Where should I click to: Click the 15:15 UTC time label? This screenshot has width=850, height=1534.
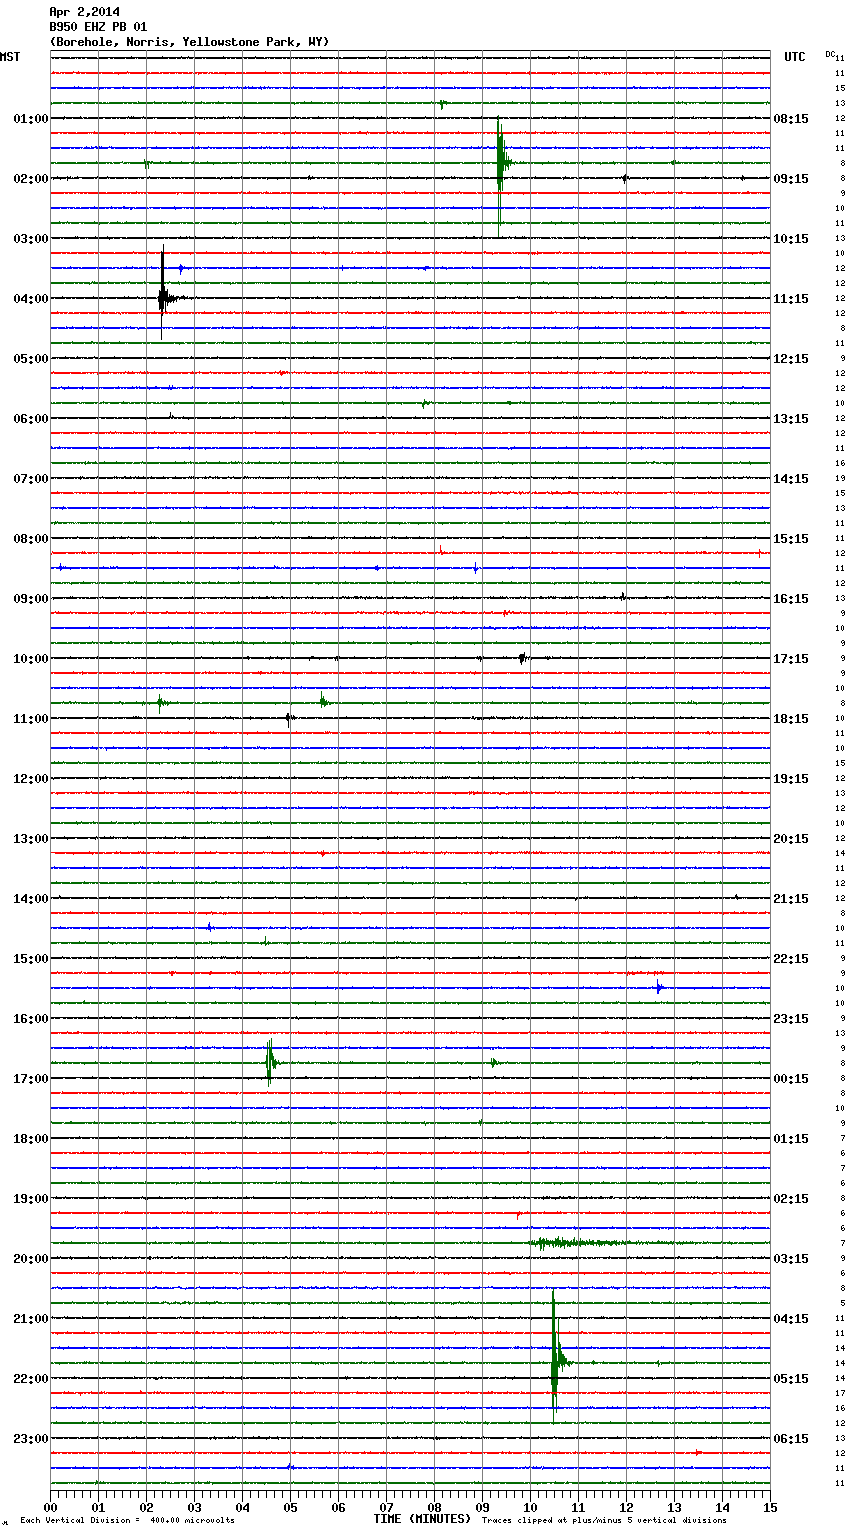791,539
